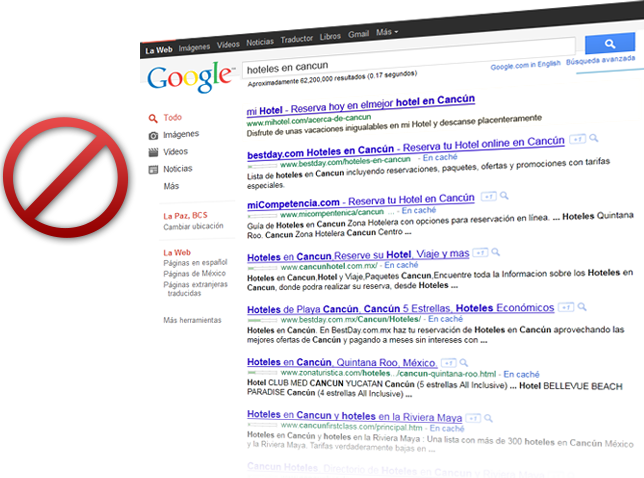Open Videos film icon in sidebar
644x478 pixels.
pyautogui.click(x=153, y=152)
